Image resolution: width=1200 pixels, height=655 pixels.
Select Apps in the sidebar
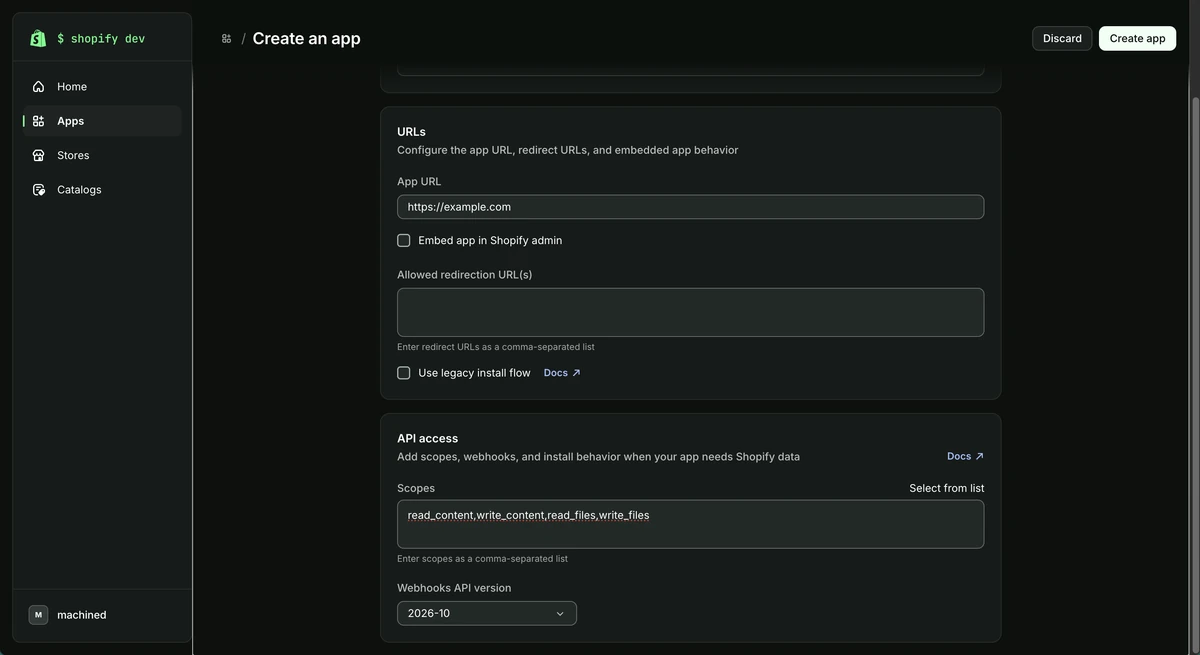pos(102,121)
